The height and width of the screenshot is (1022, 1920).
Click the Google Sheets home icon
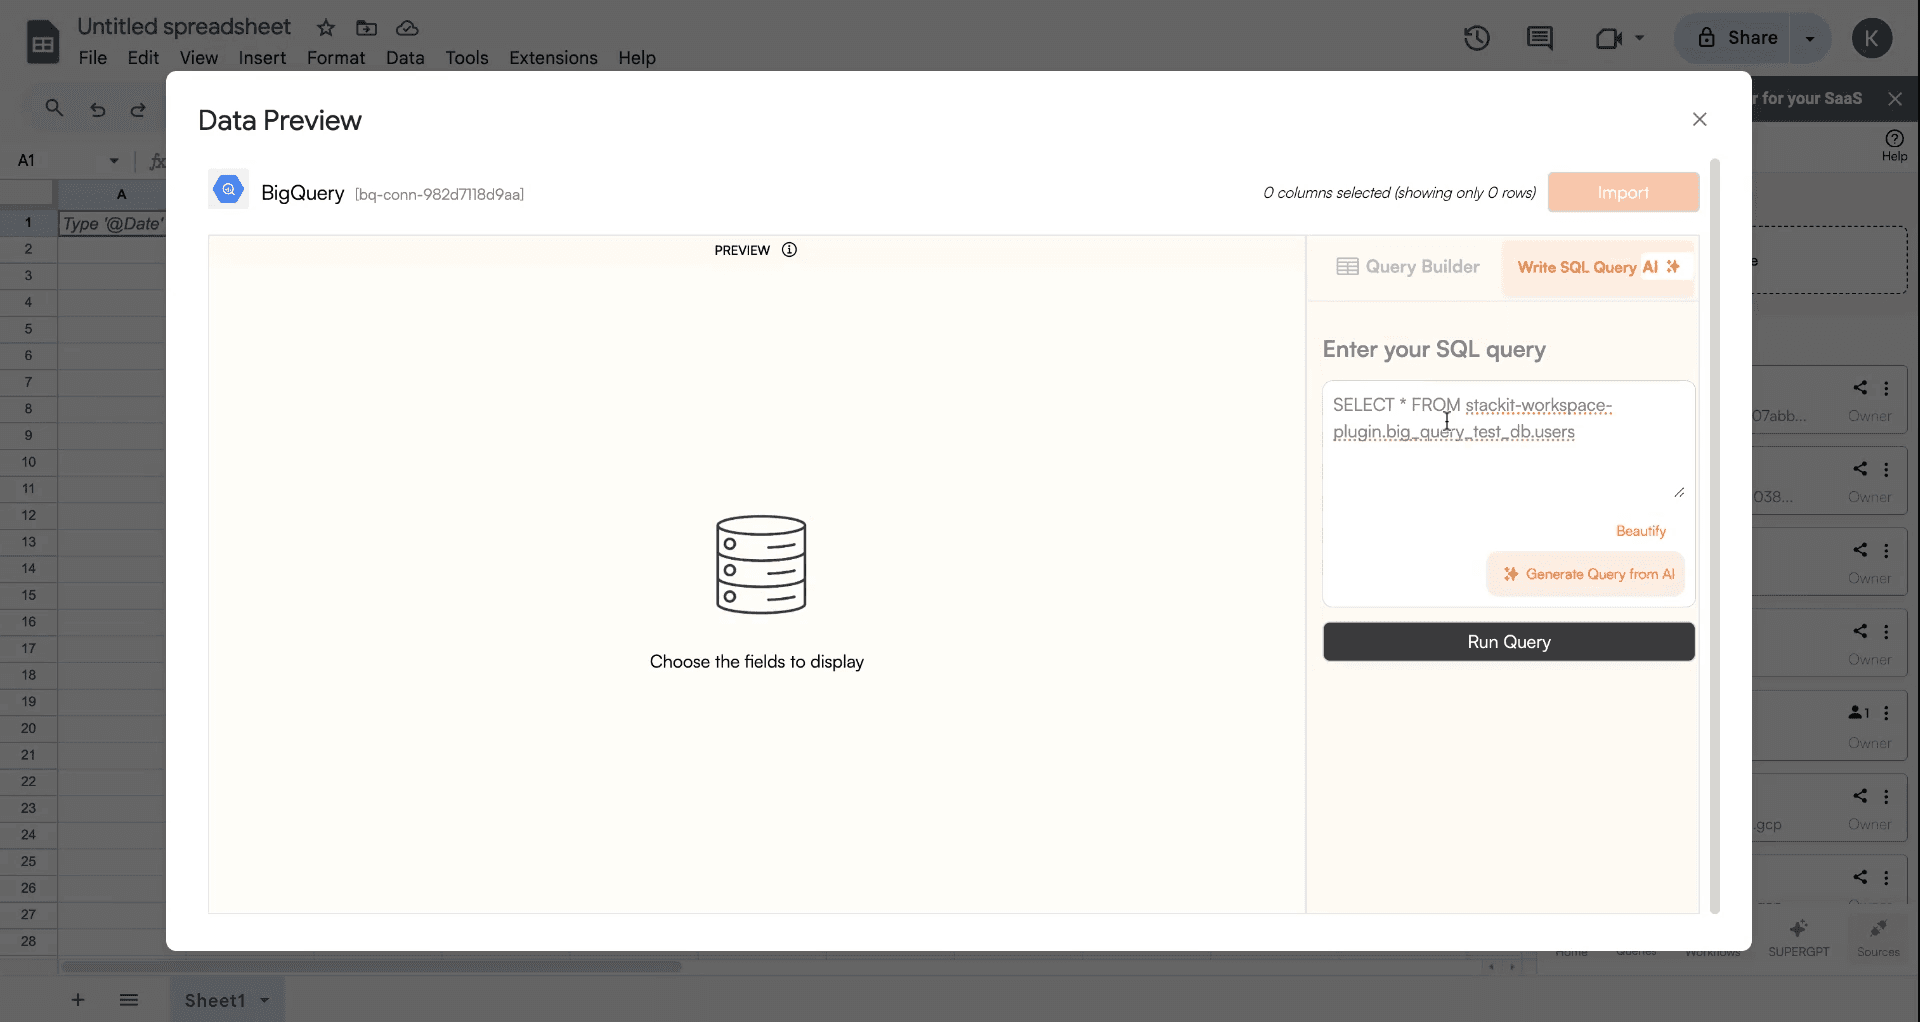[x=42, y=42]
